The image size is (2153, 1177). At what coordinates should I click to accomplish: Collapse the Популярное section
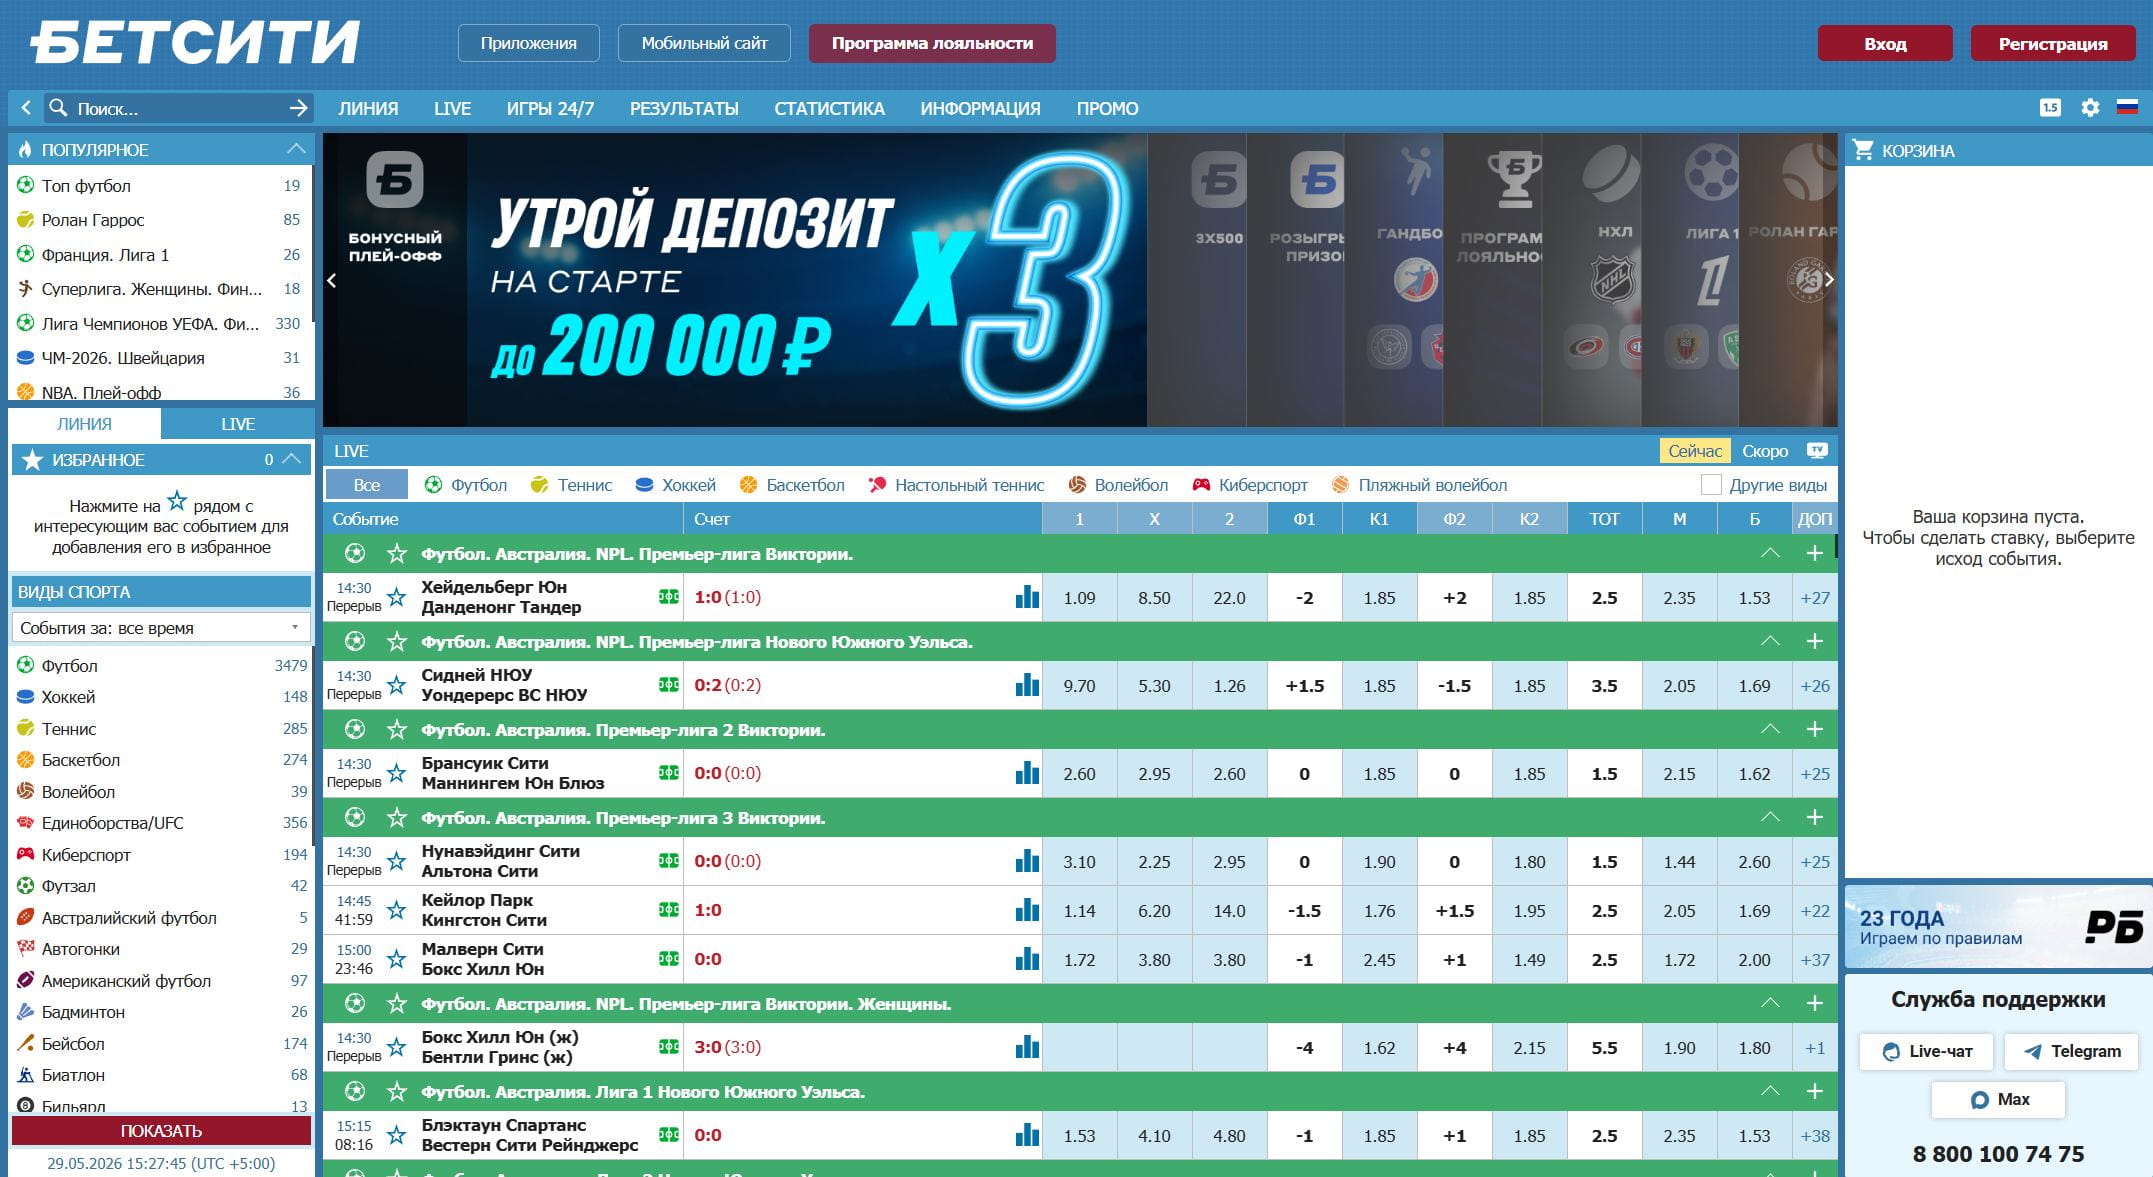295,149
